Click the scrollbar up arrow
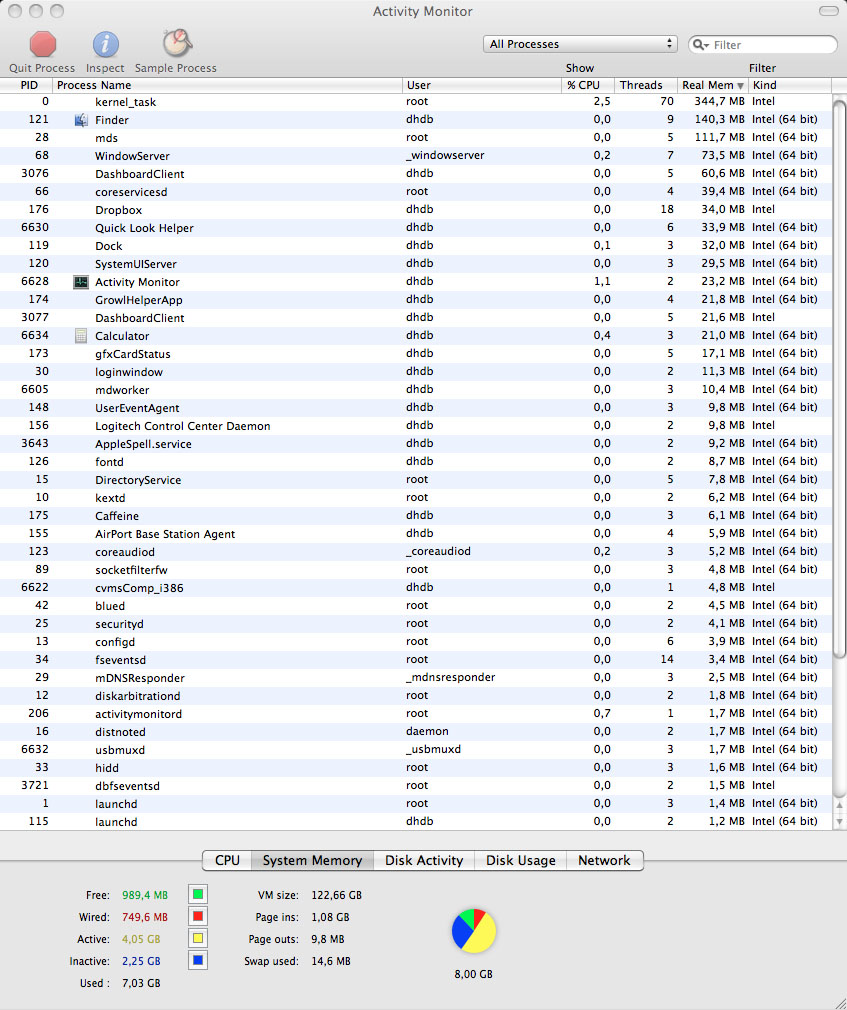 [839, 805]
